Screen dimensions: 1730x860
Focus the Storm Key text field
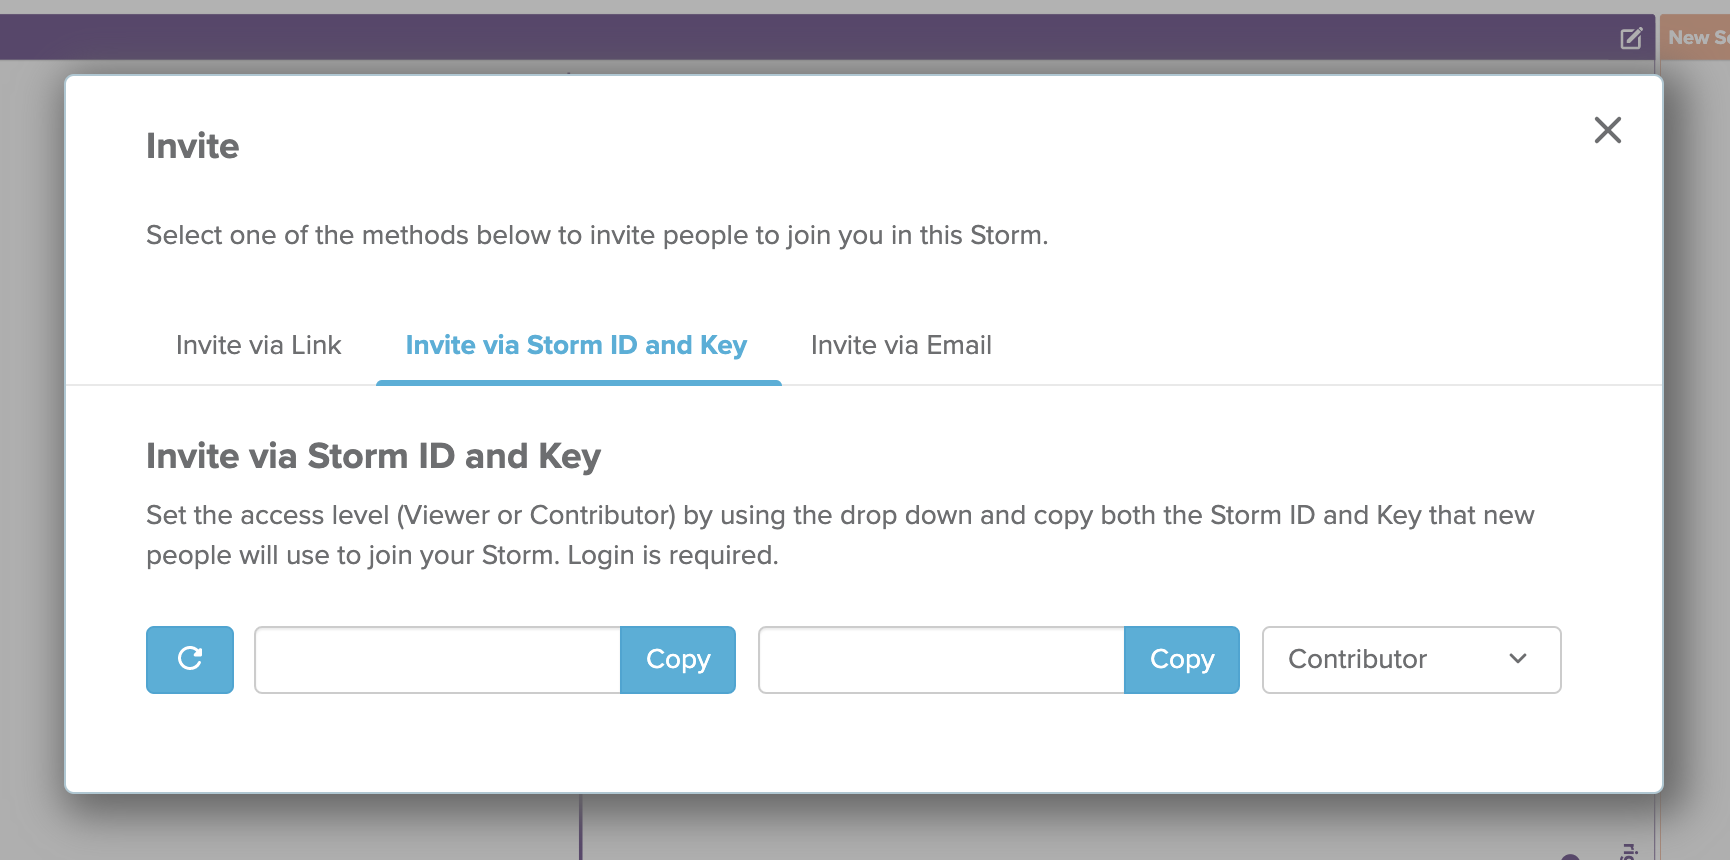tap(942, 660)
